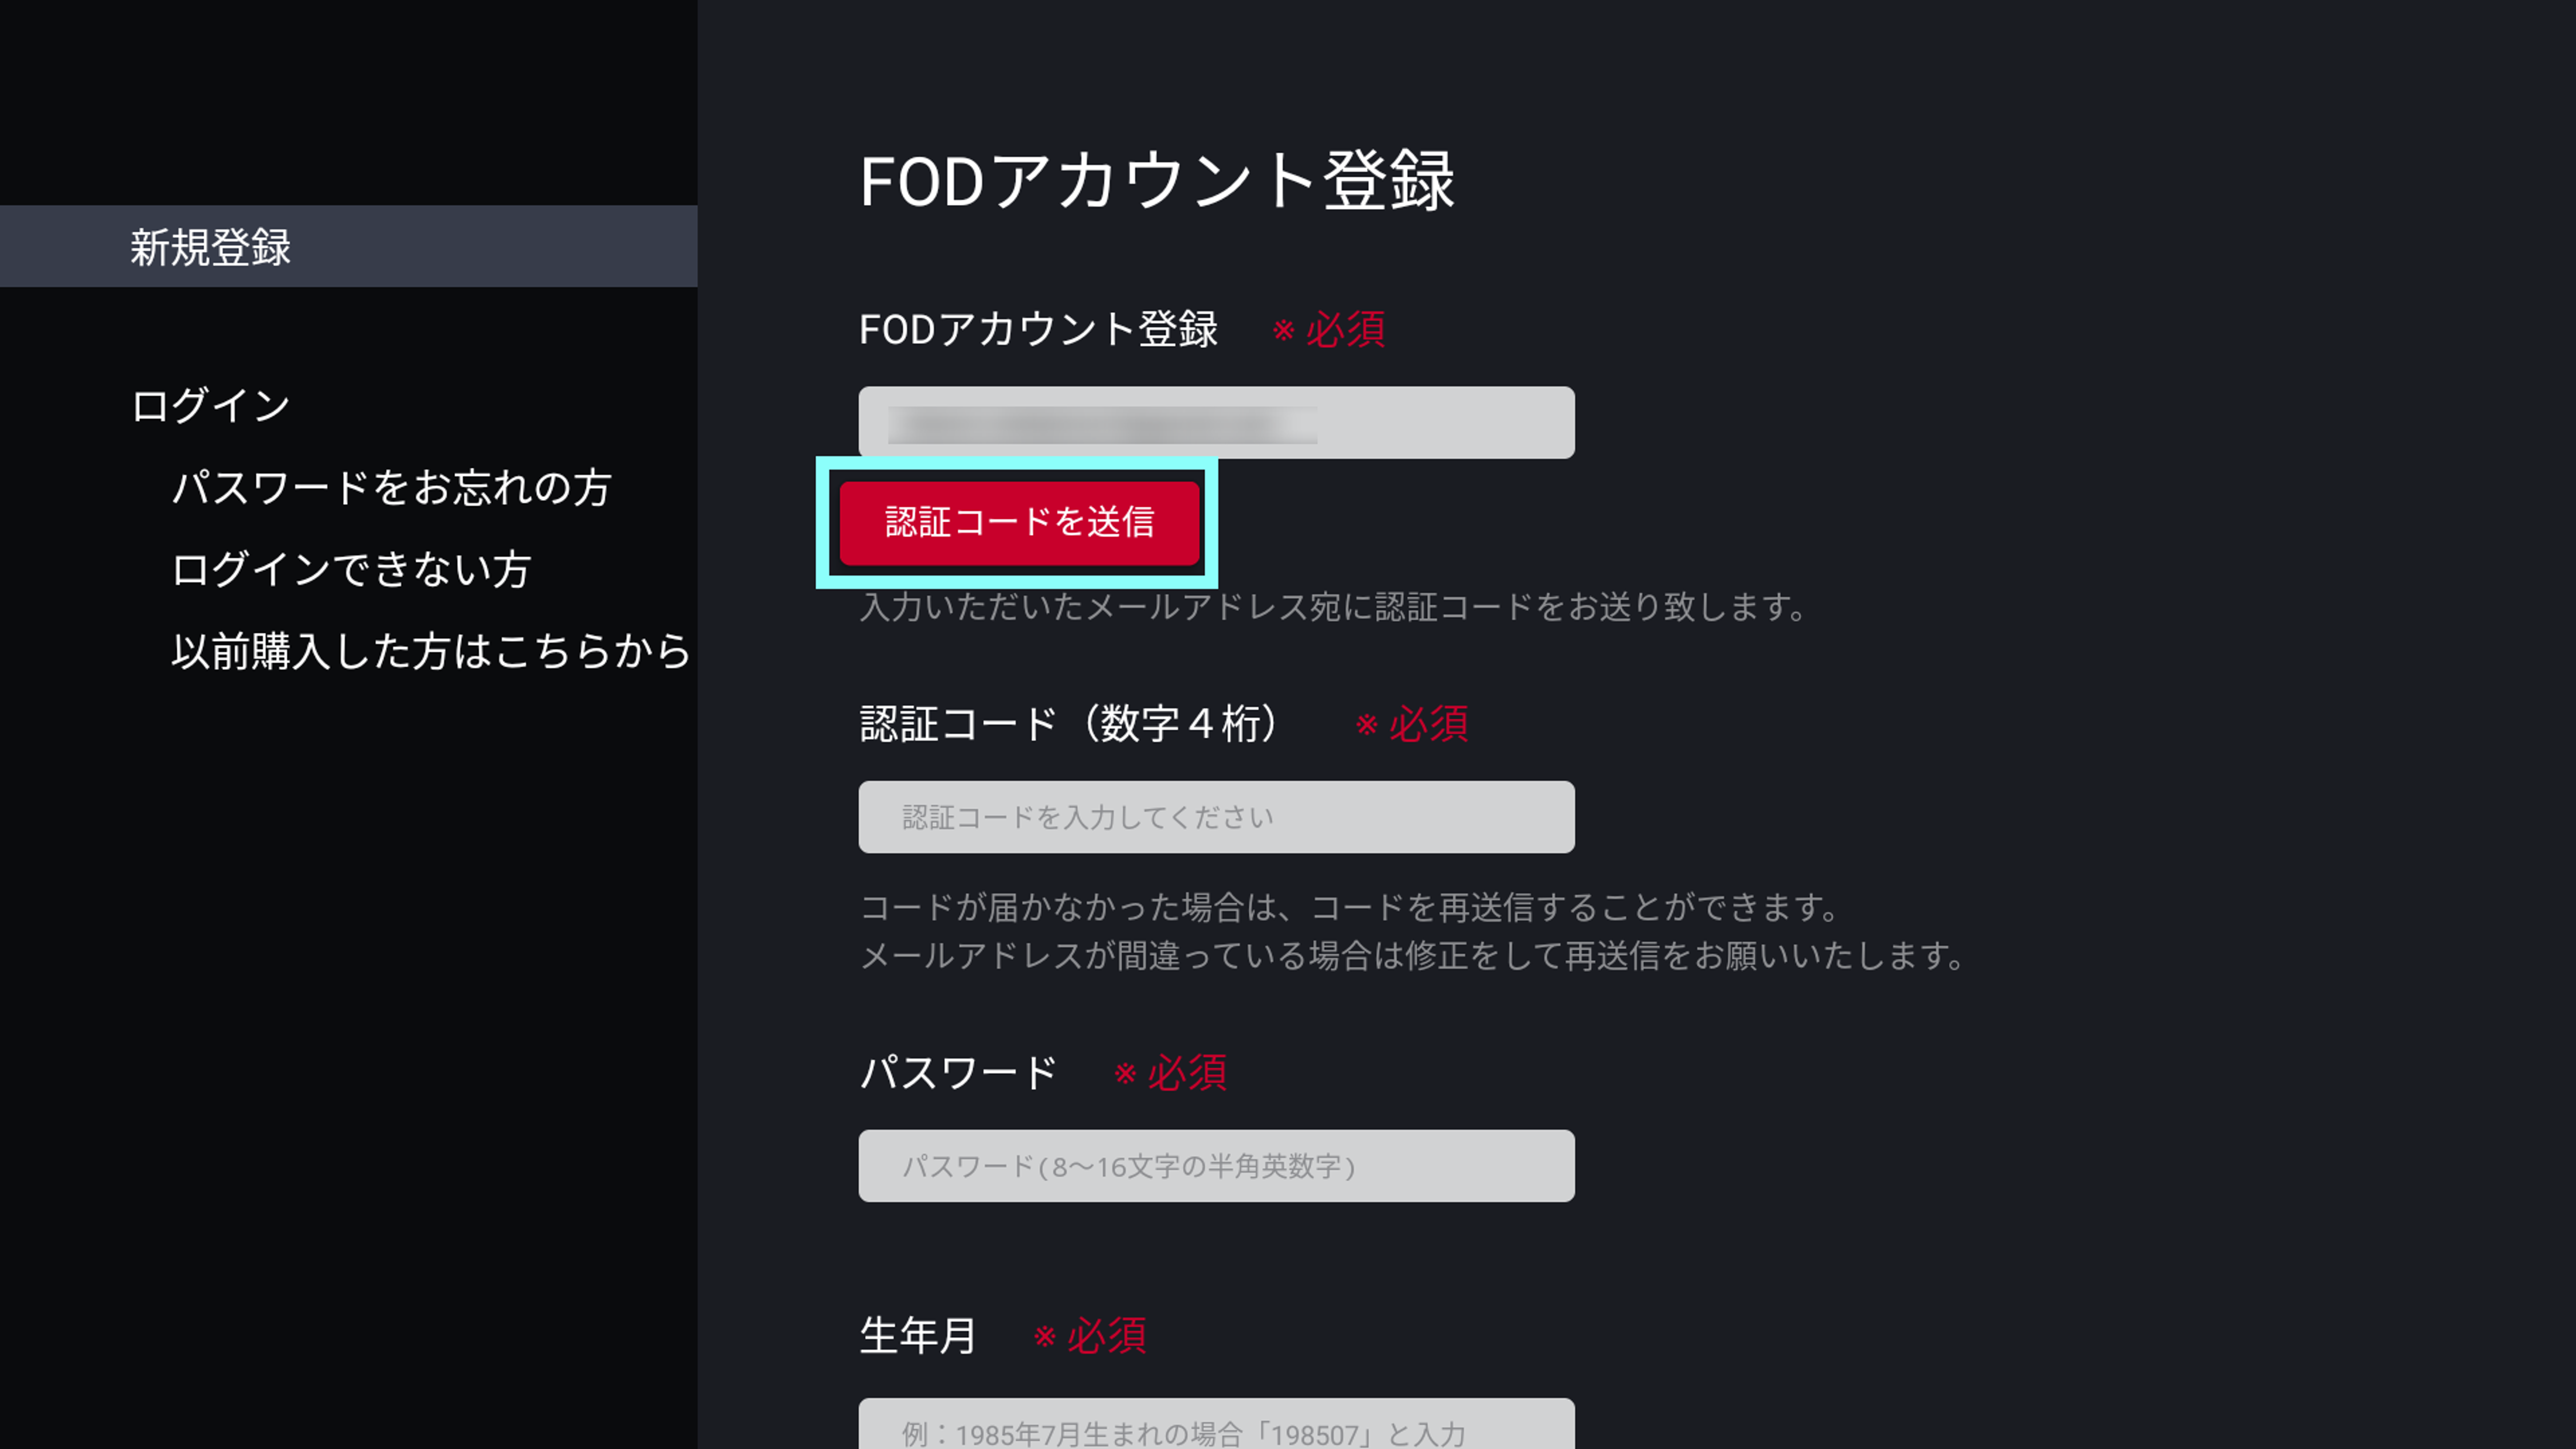Select the 新規登録 menu item
This screenshot has height=1449, width=2576.
209,249
